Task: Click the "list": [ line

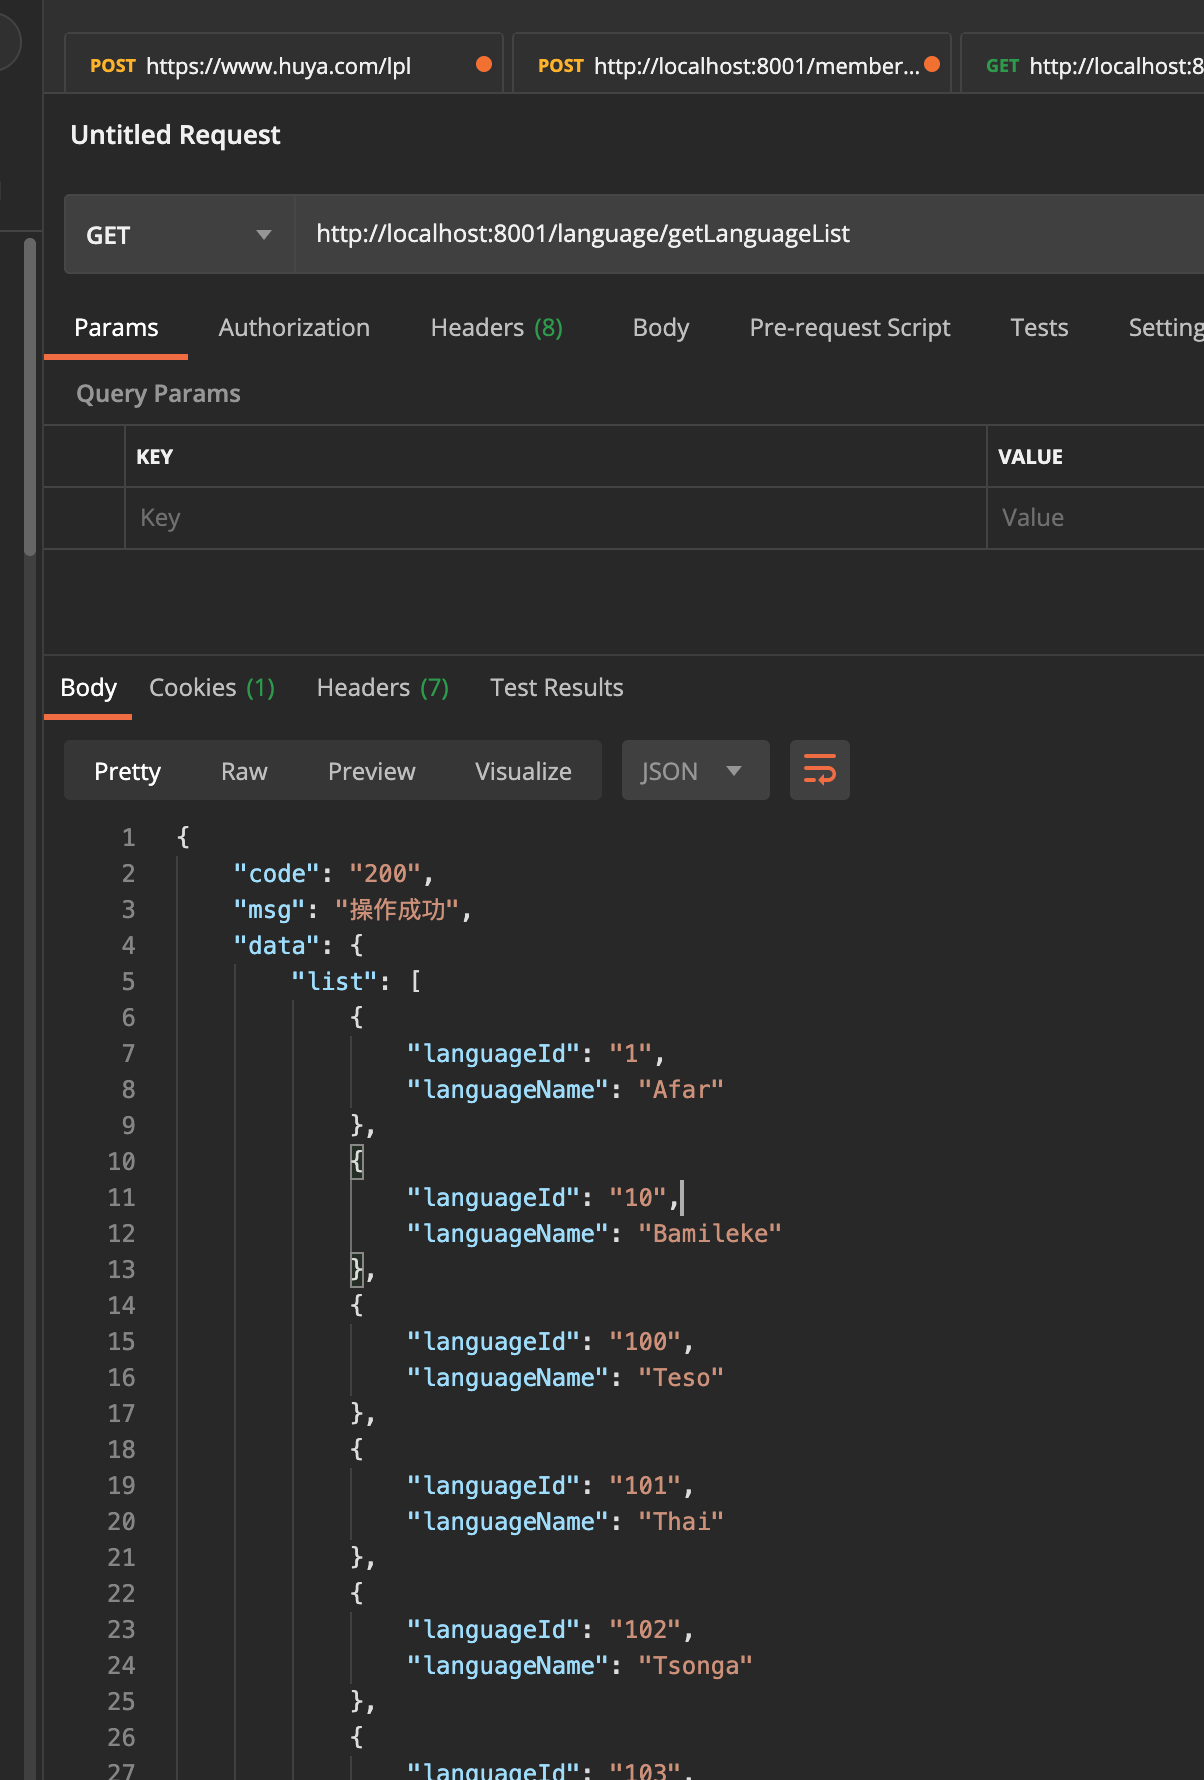Action: (356, 982)
